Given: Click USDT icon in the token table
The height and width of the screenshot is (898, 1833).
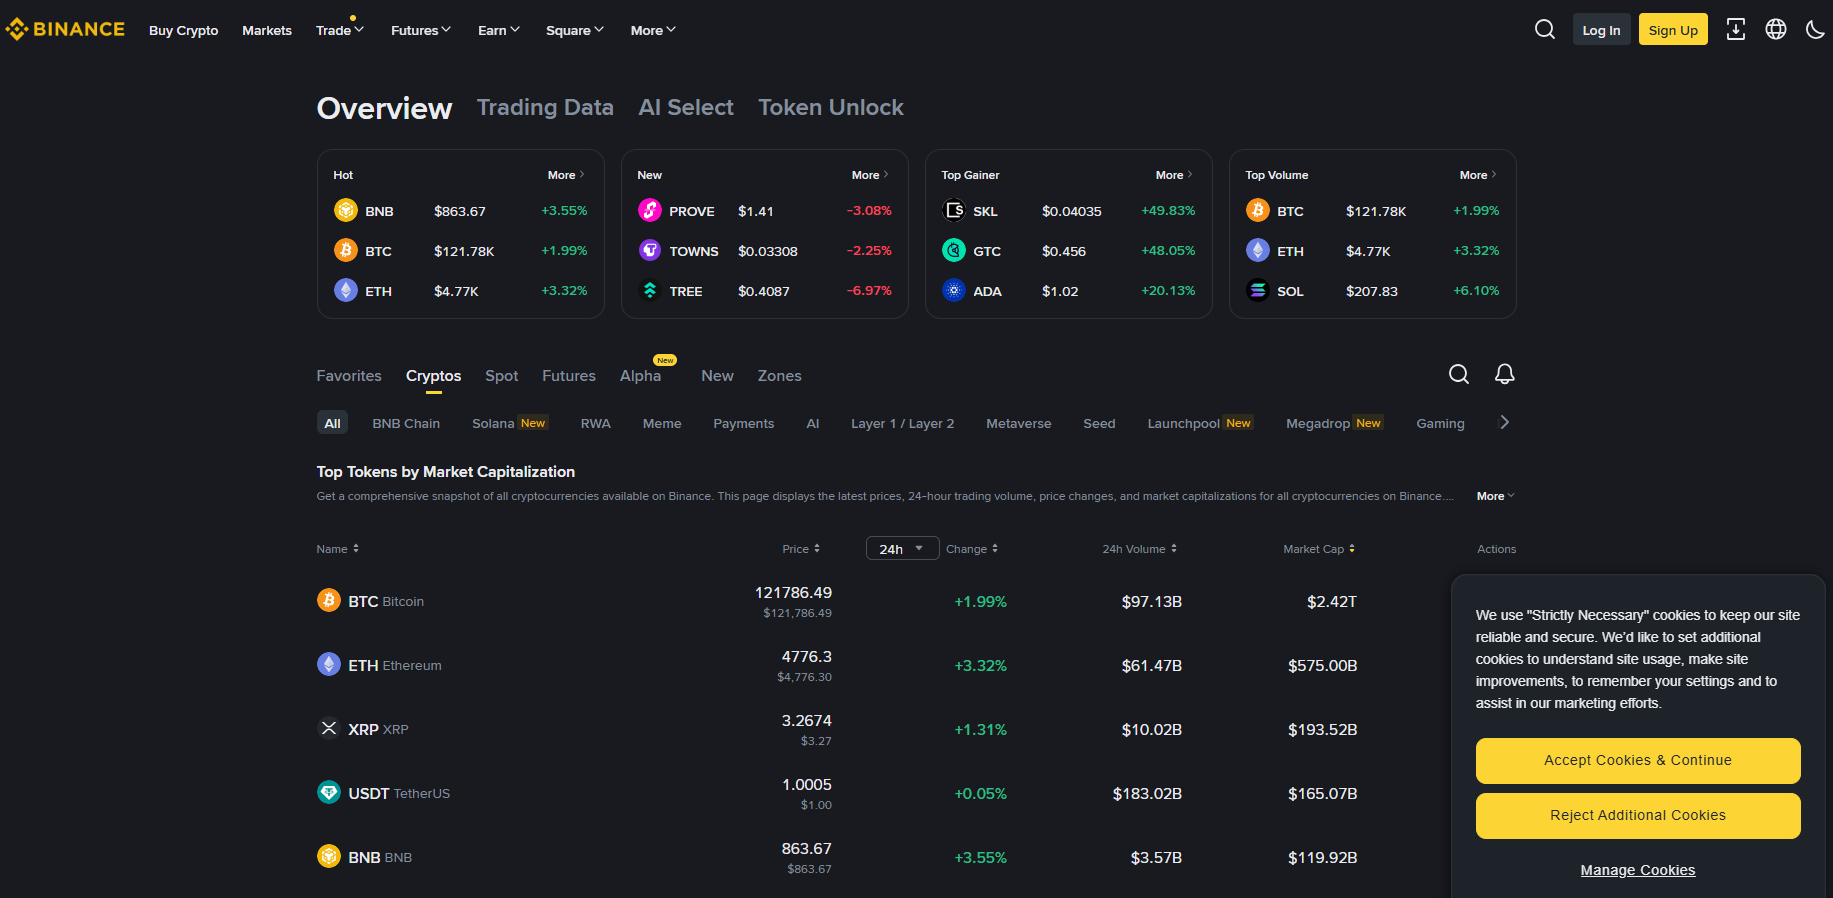Looking at the screenshot, I should pyautogui.click(x=329, y=792).
